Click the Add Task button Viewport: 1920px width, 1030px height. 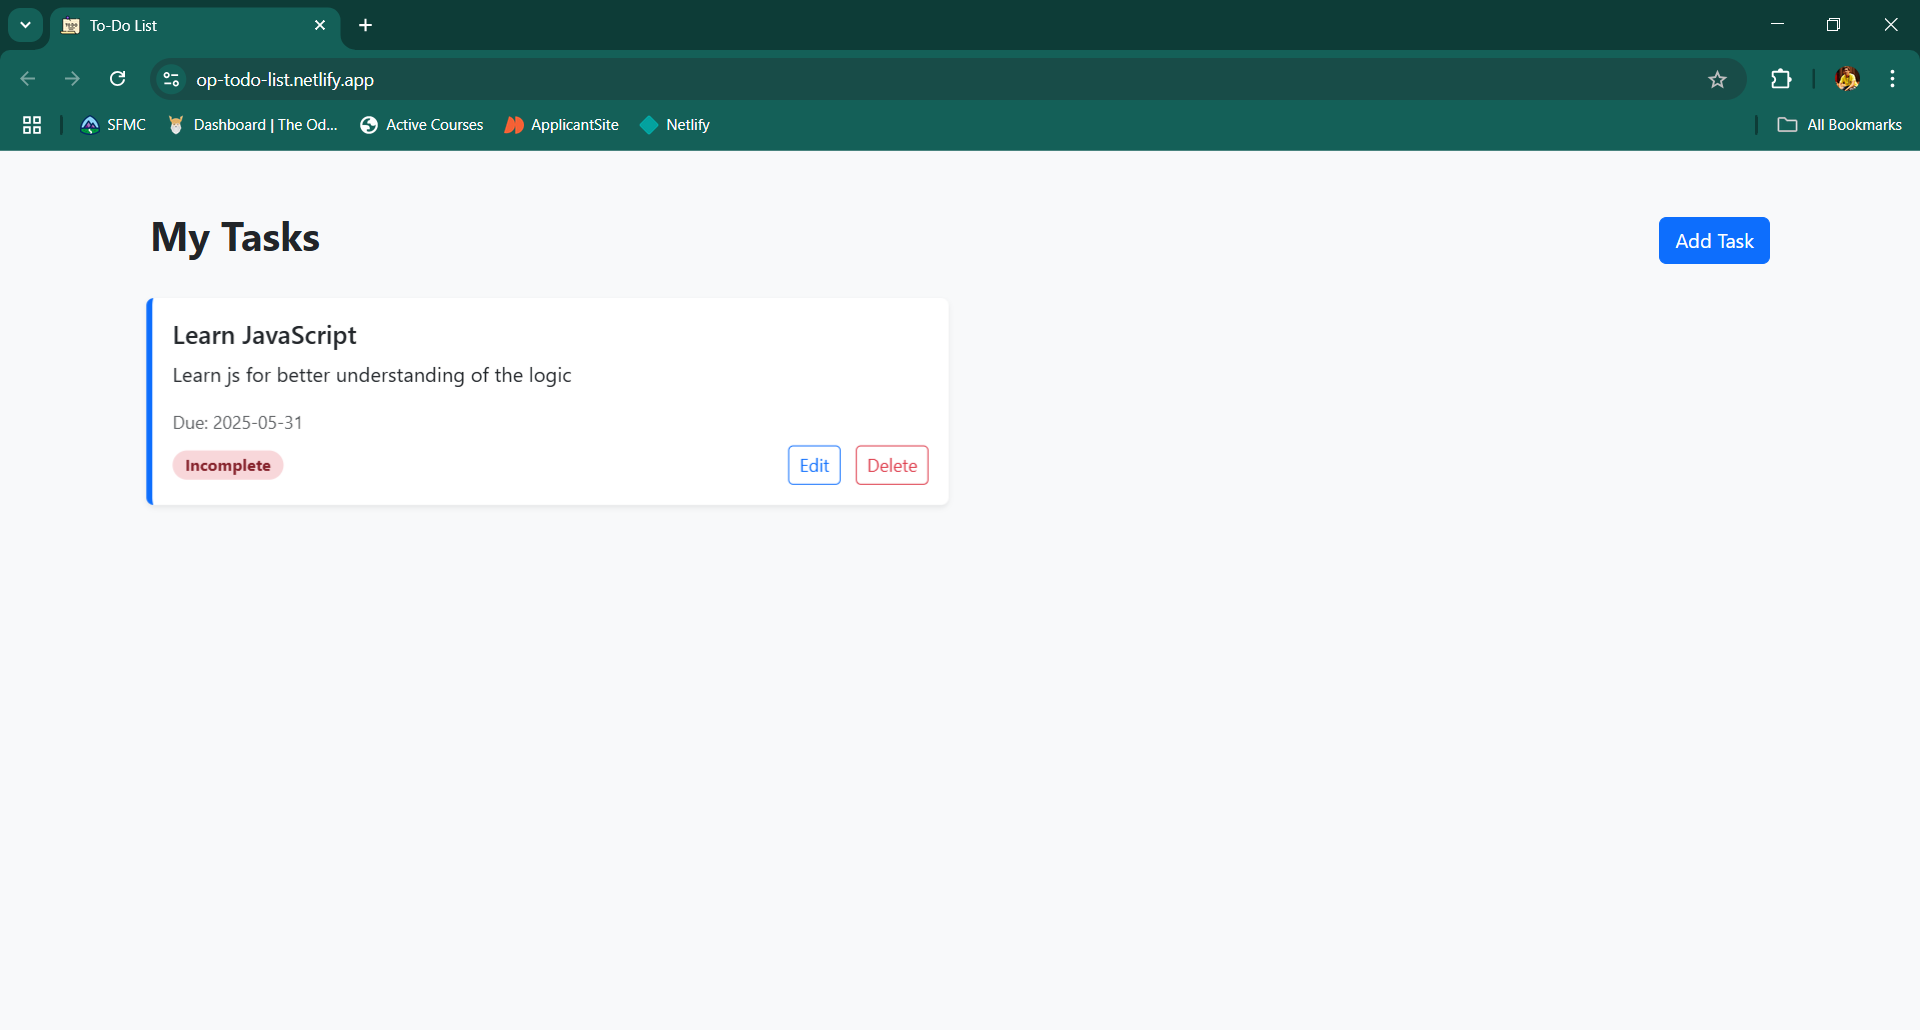pyautogui.click(x=1713, y=241)
